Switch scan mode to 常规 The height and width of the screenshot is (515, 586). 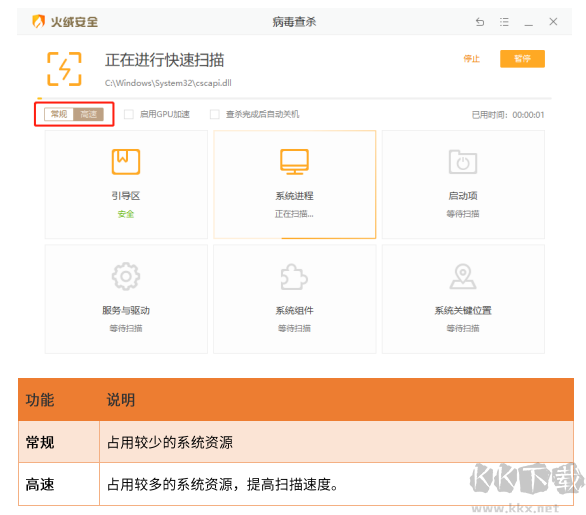[x=59, y=114]
